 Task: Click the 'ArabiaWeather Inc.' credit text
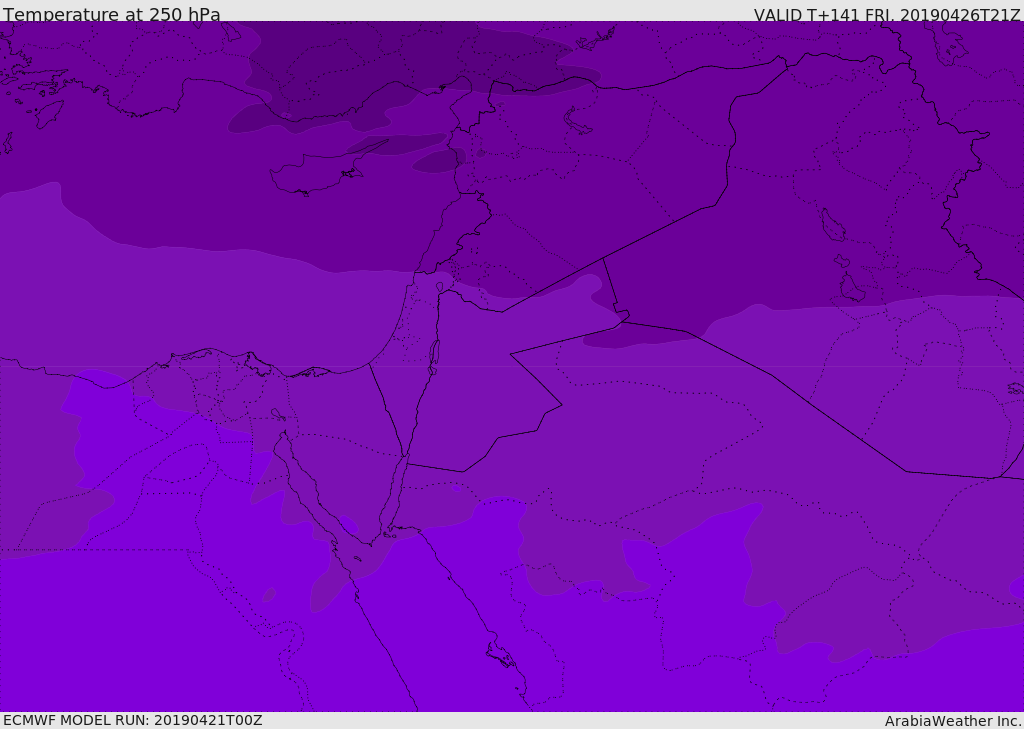[953, 721]
